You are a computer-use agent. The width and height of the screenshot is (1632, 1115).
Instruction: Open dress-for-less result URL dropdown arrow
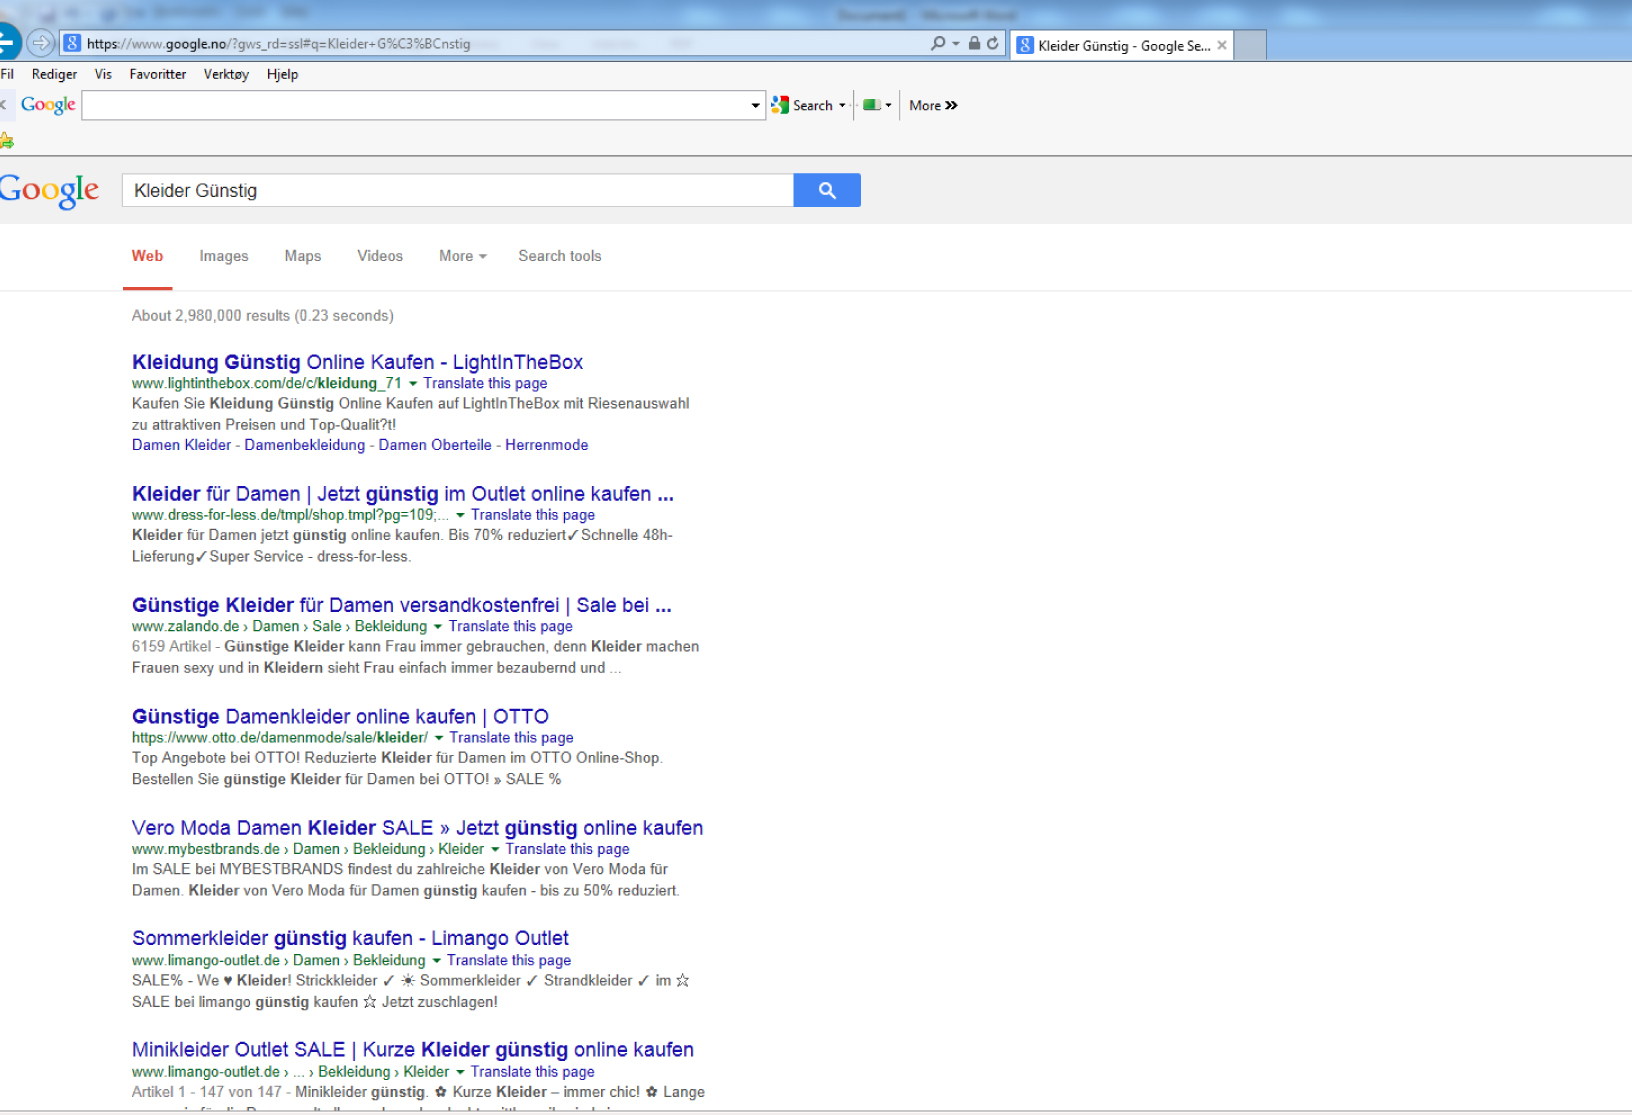460,516
